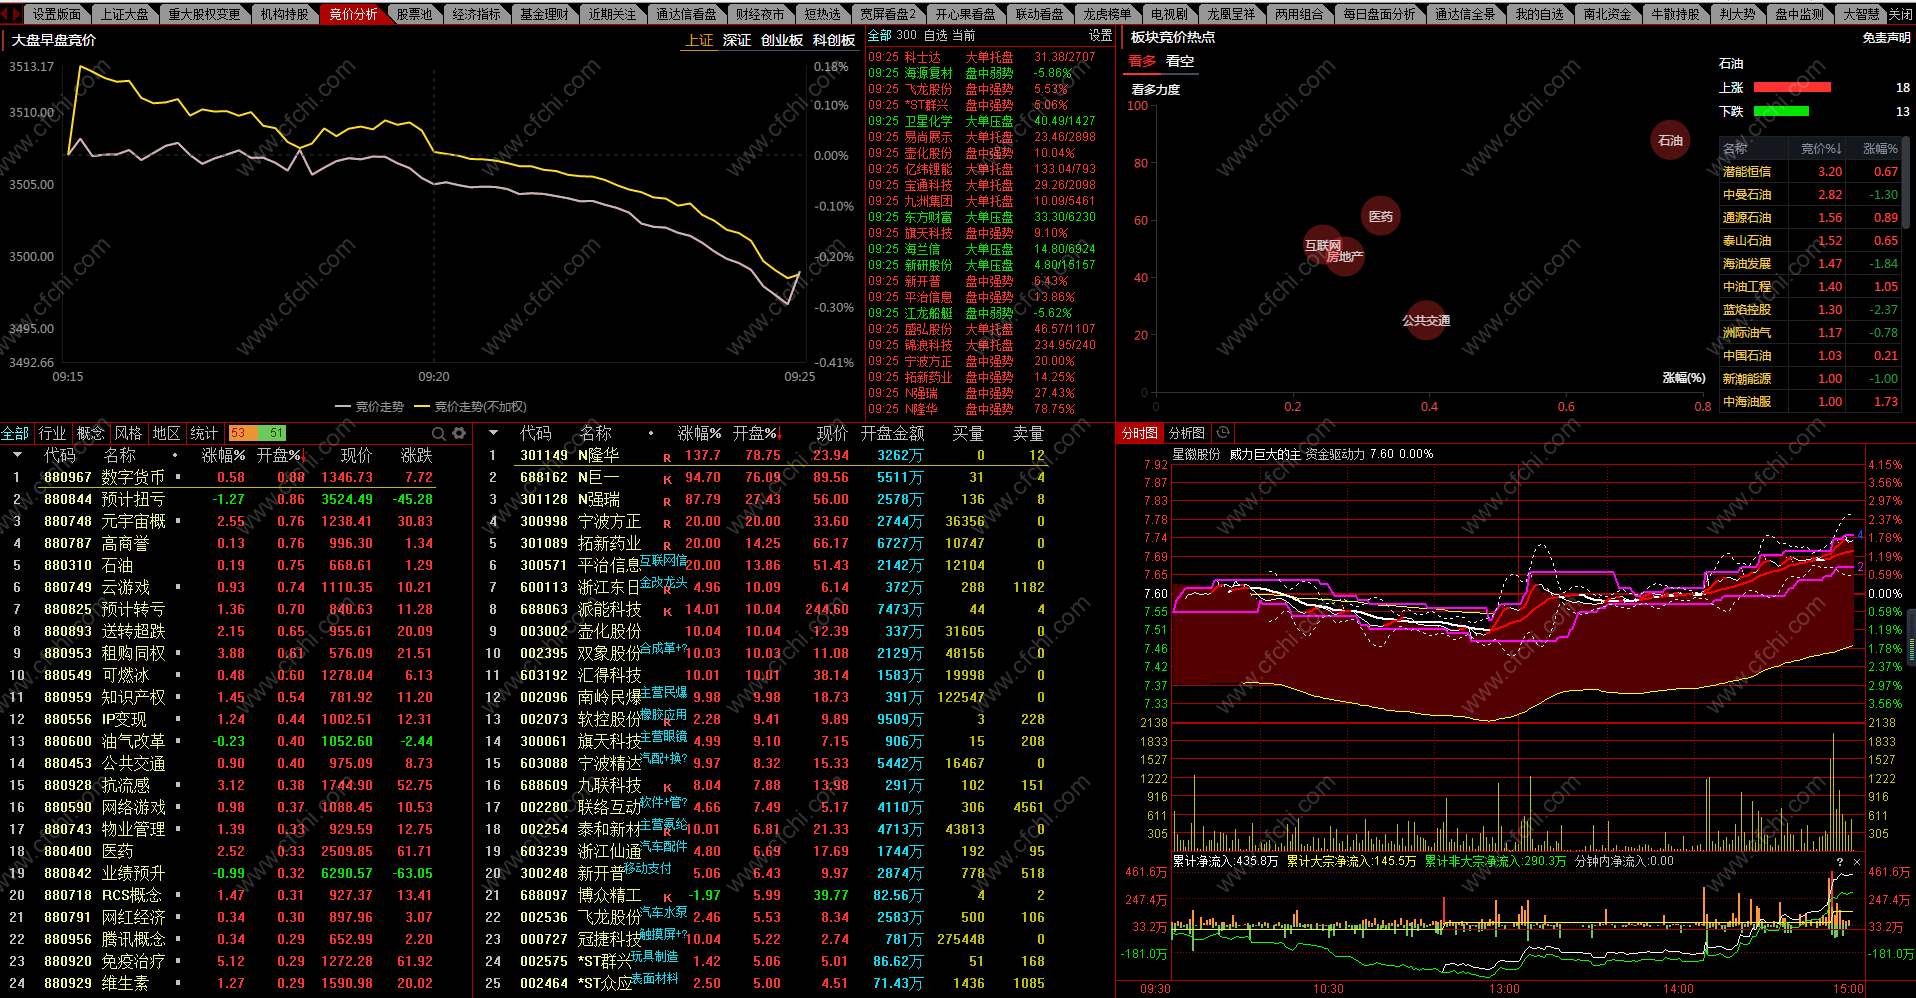The width and height of the screenshot is (1916, 998).
Task: Click the 公共交通 bubble in hotspot chart
Action: pyautogui.click(x=1425, y=321)
